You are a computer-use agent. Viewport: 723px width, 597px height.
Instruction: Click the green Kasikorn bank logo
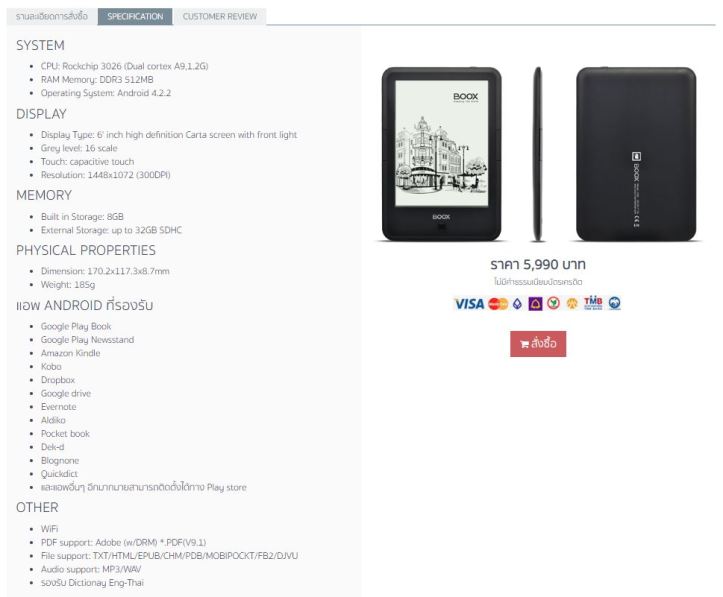(x=553, y=303)
